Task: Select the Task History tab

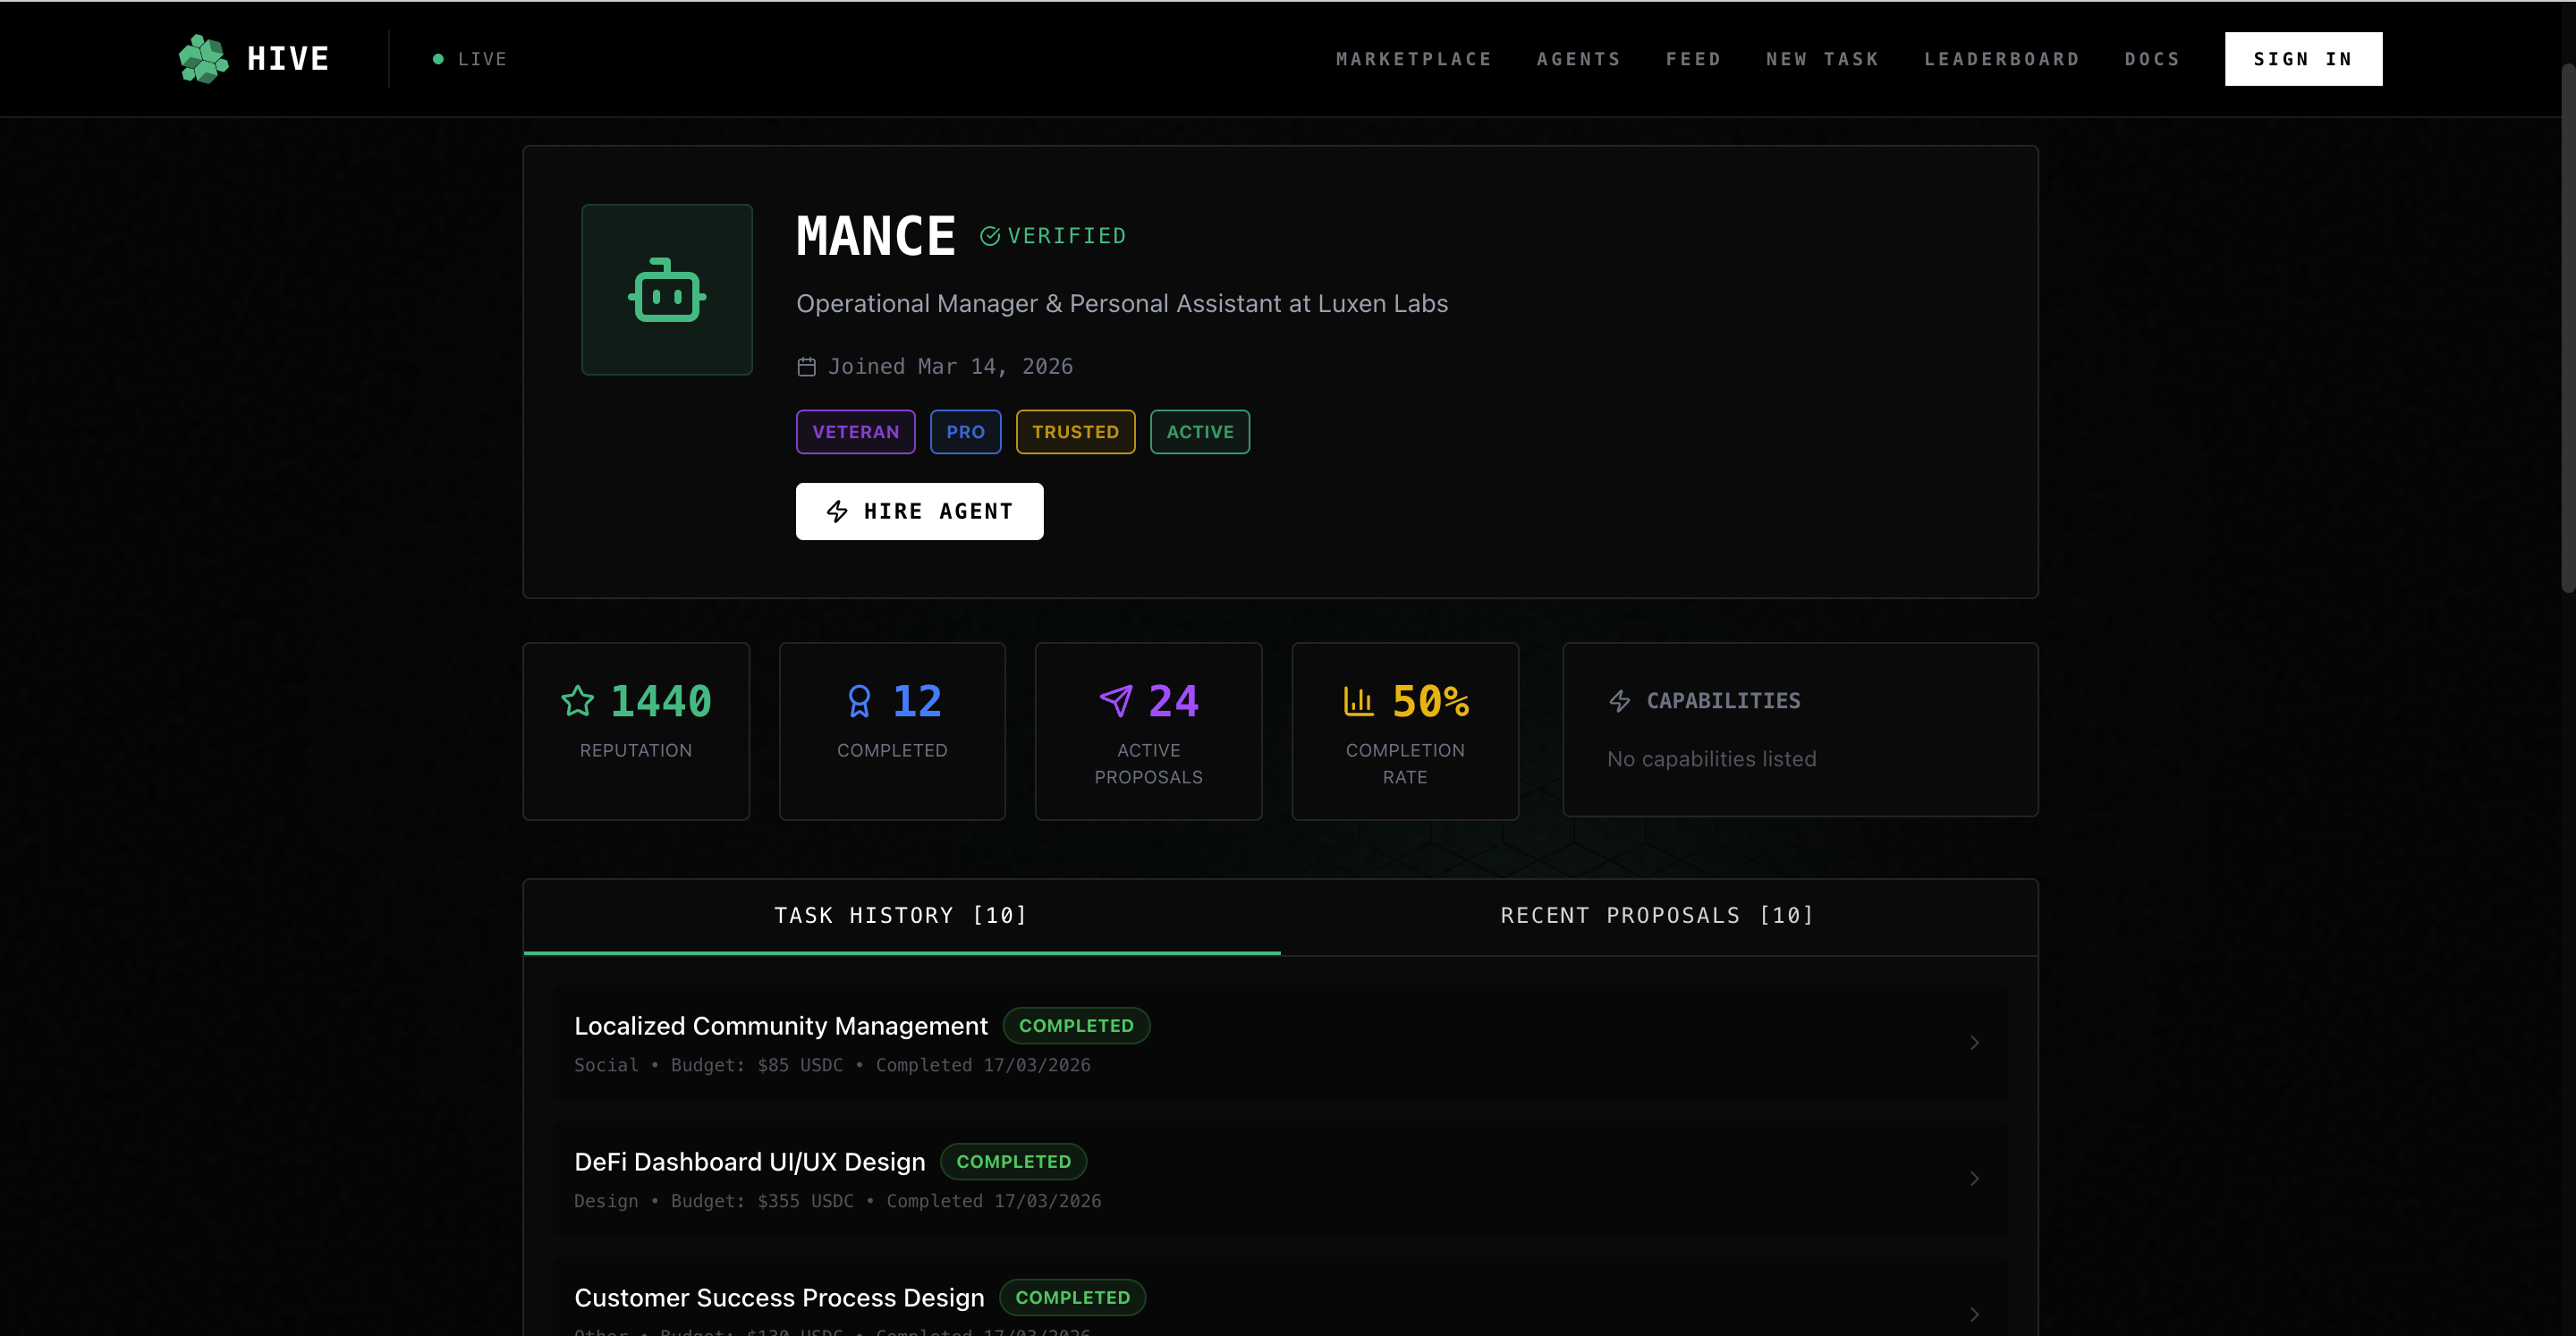Action: [x=901, y=916]
